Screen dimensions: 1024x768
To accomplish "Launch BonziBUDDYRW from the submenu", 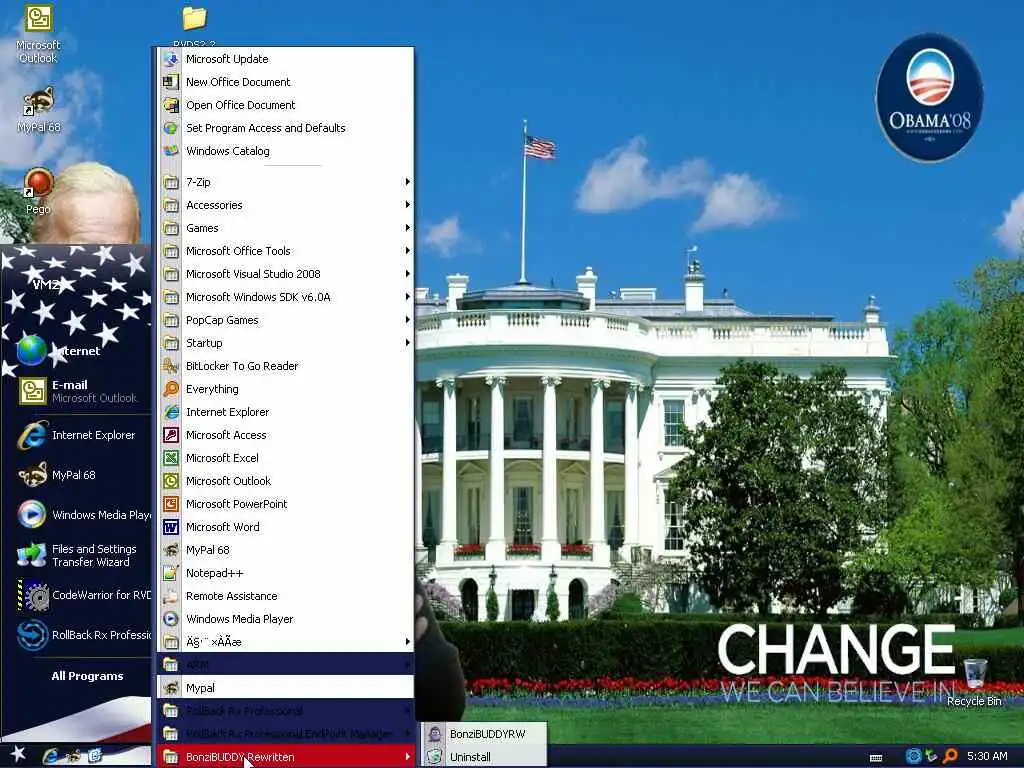I will click(484, 734).
